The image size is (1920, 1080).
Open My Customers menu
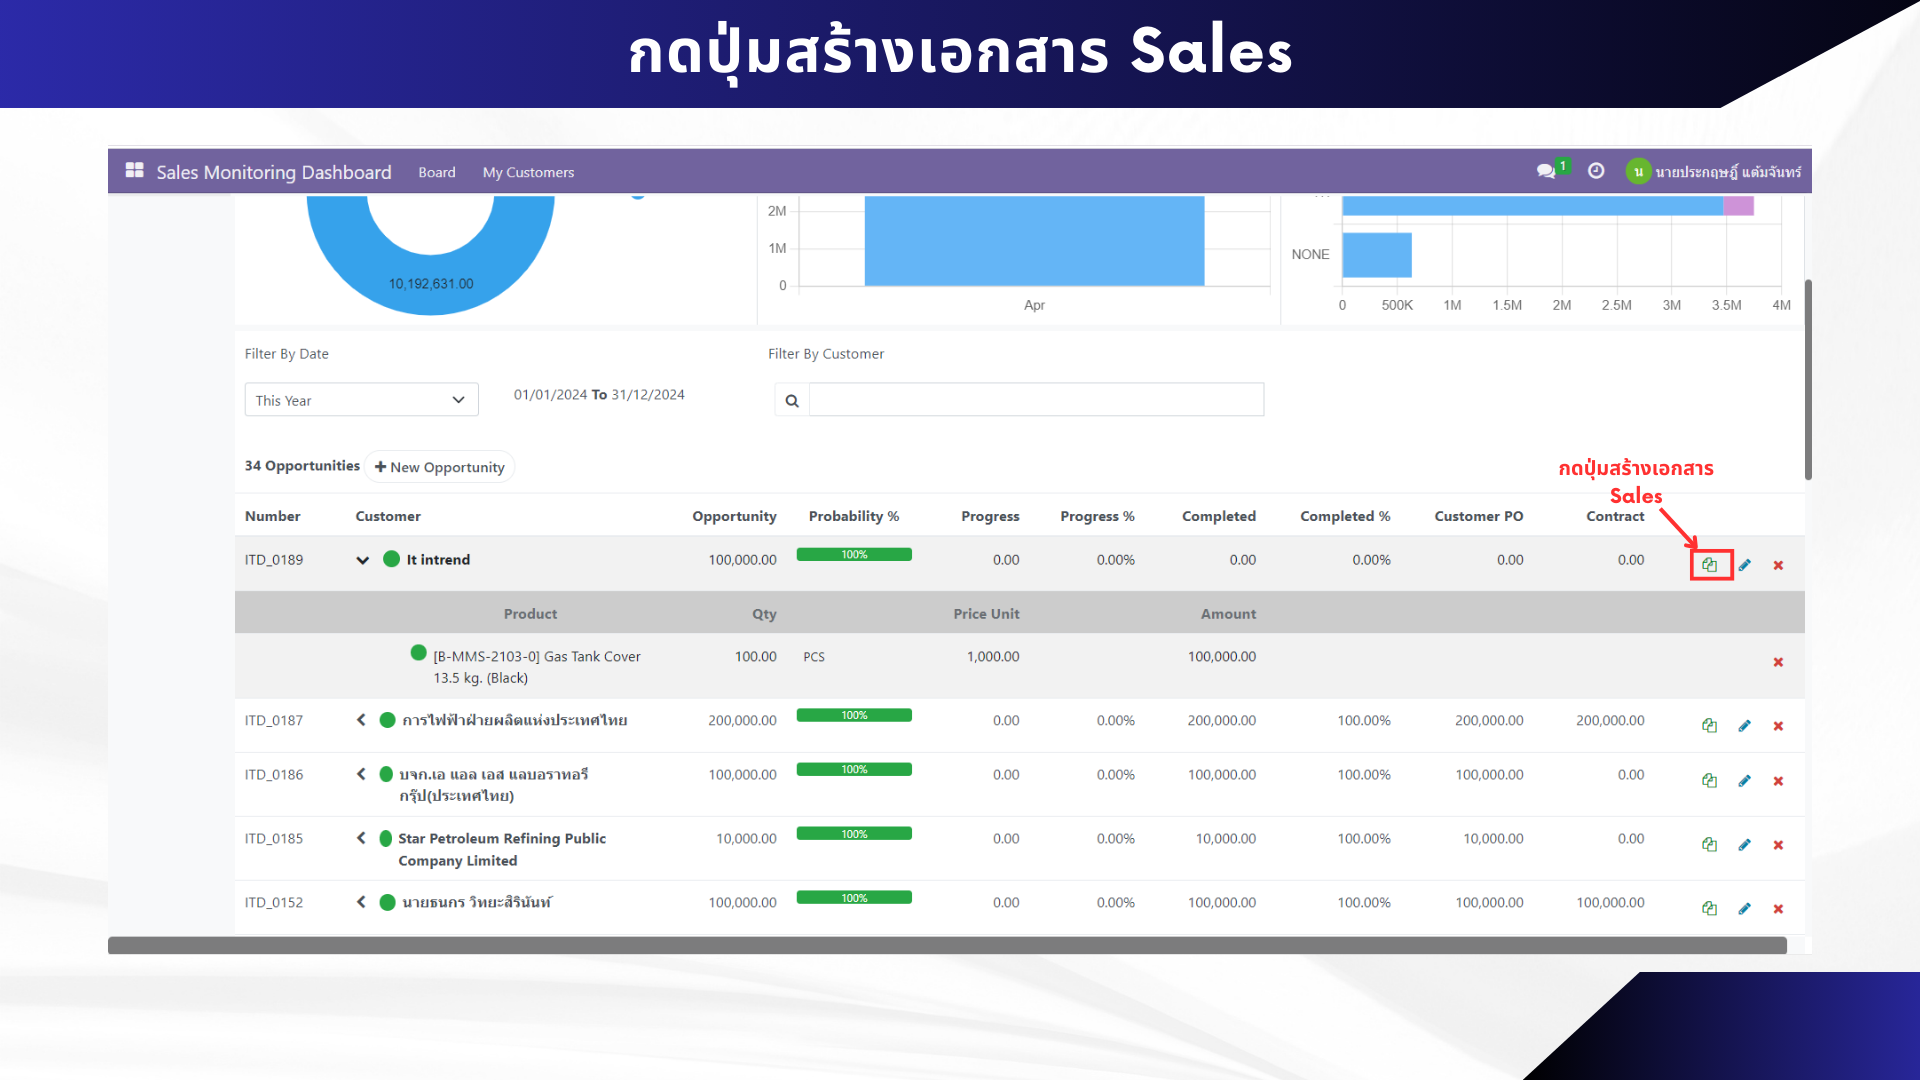[528, 172]
